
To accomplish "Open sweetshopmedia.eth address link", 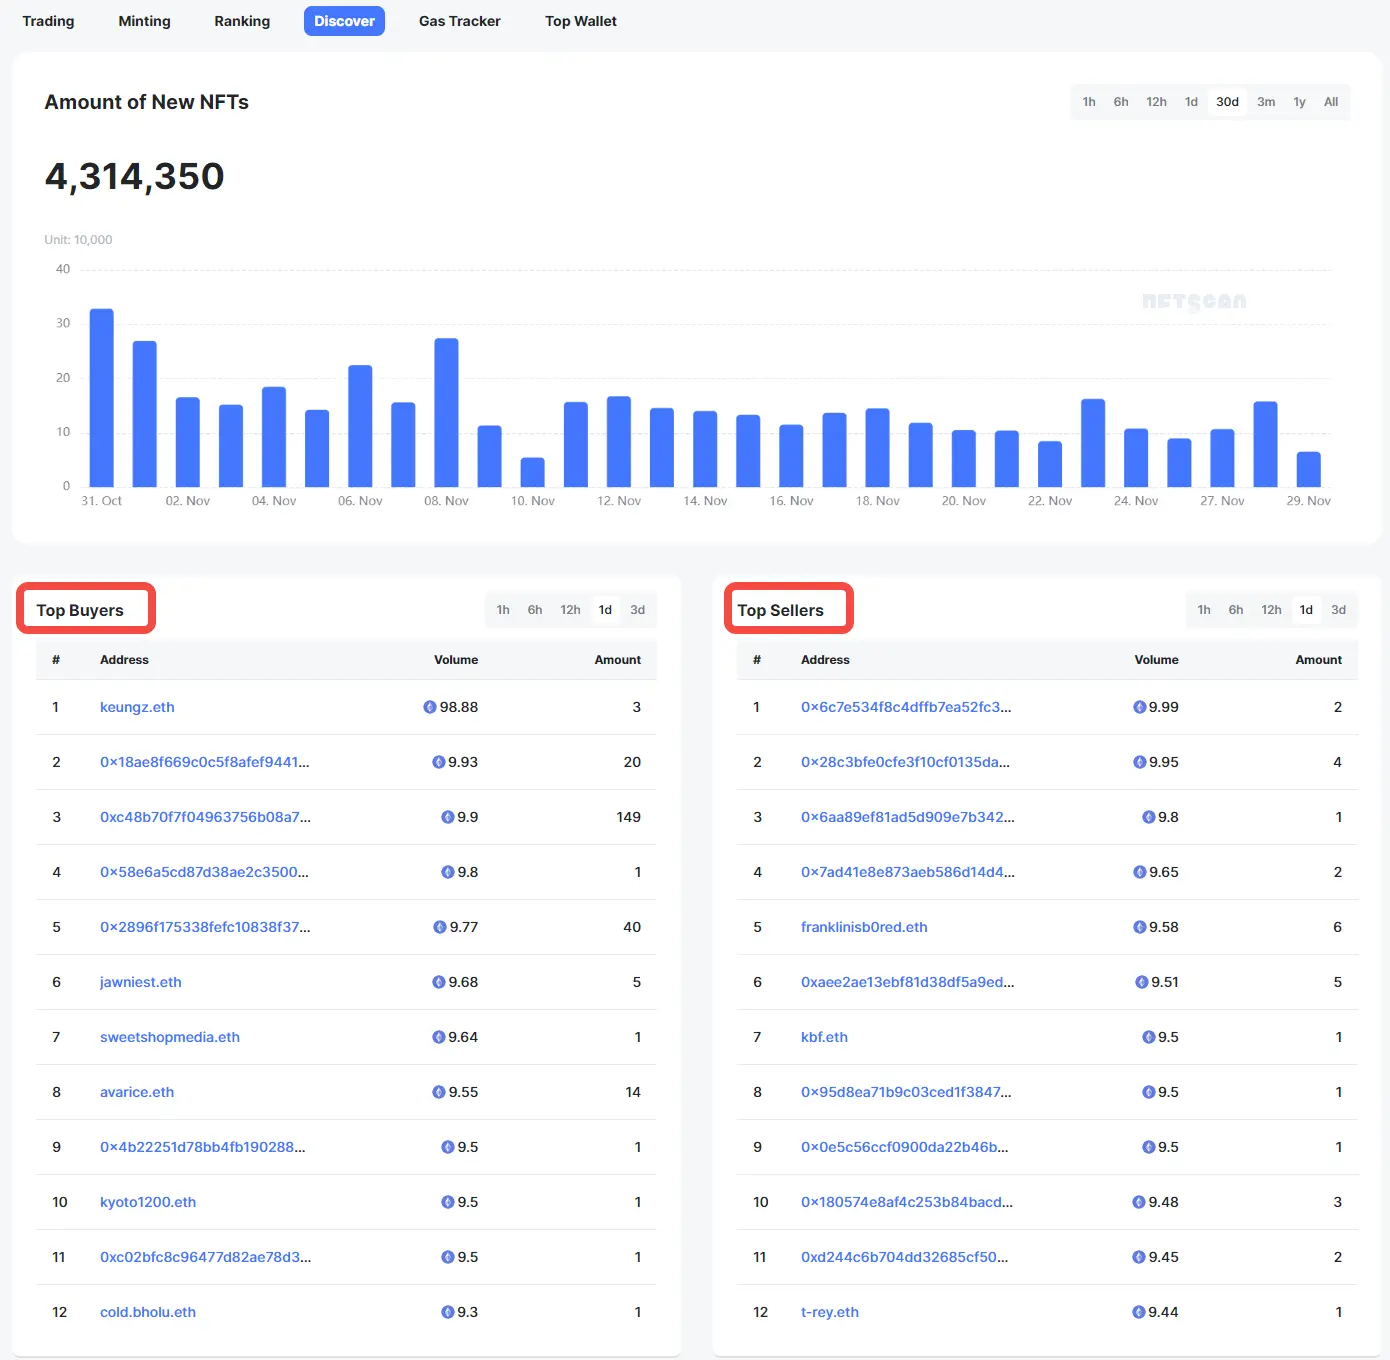I will pyautogui.click(x=170, y=1037).
